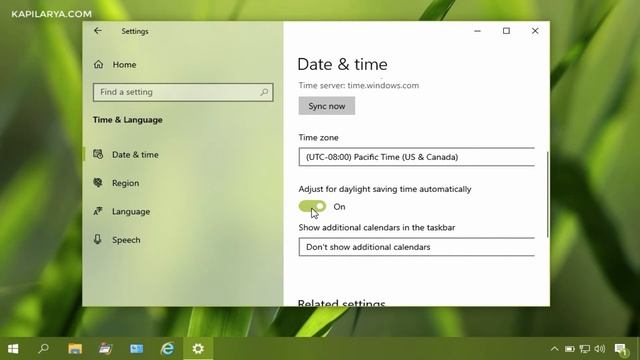Image resolution: width=640 pixels, height=360 pixels.
Task: Open the volume speaker icon
Action: coord(600,349)
